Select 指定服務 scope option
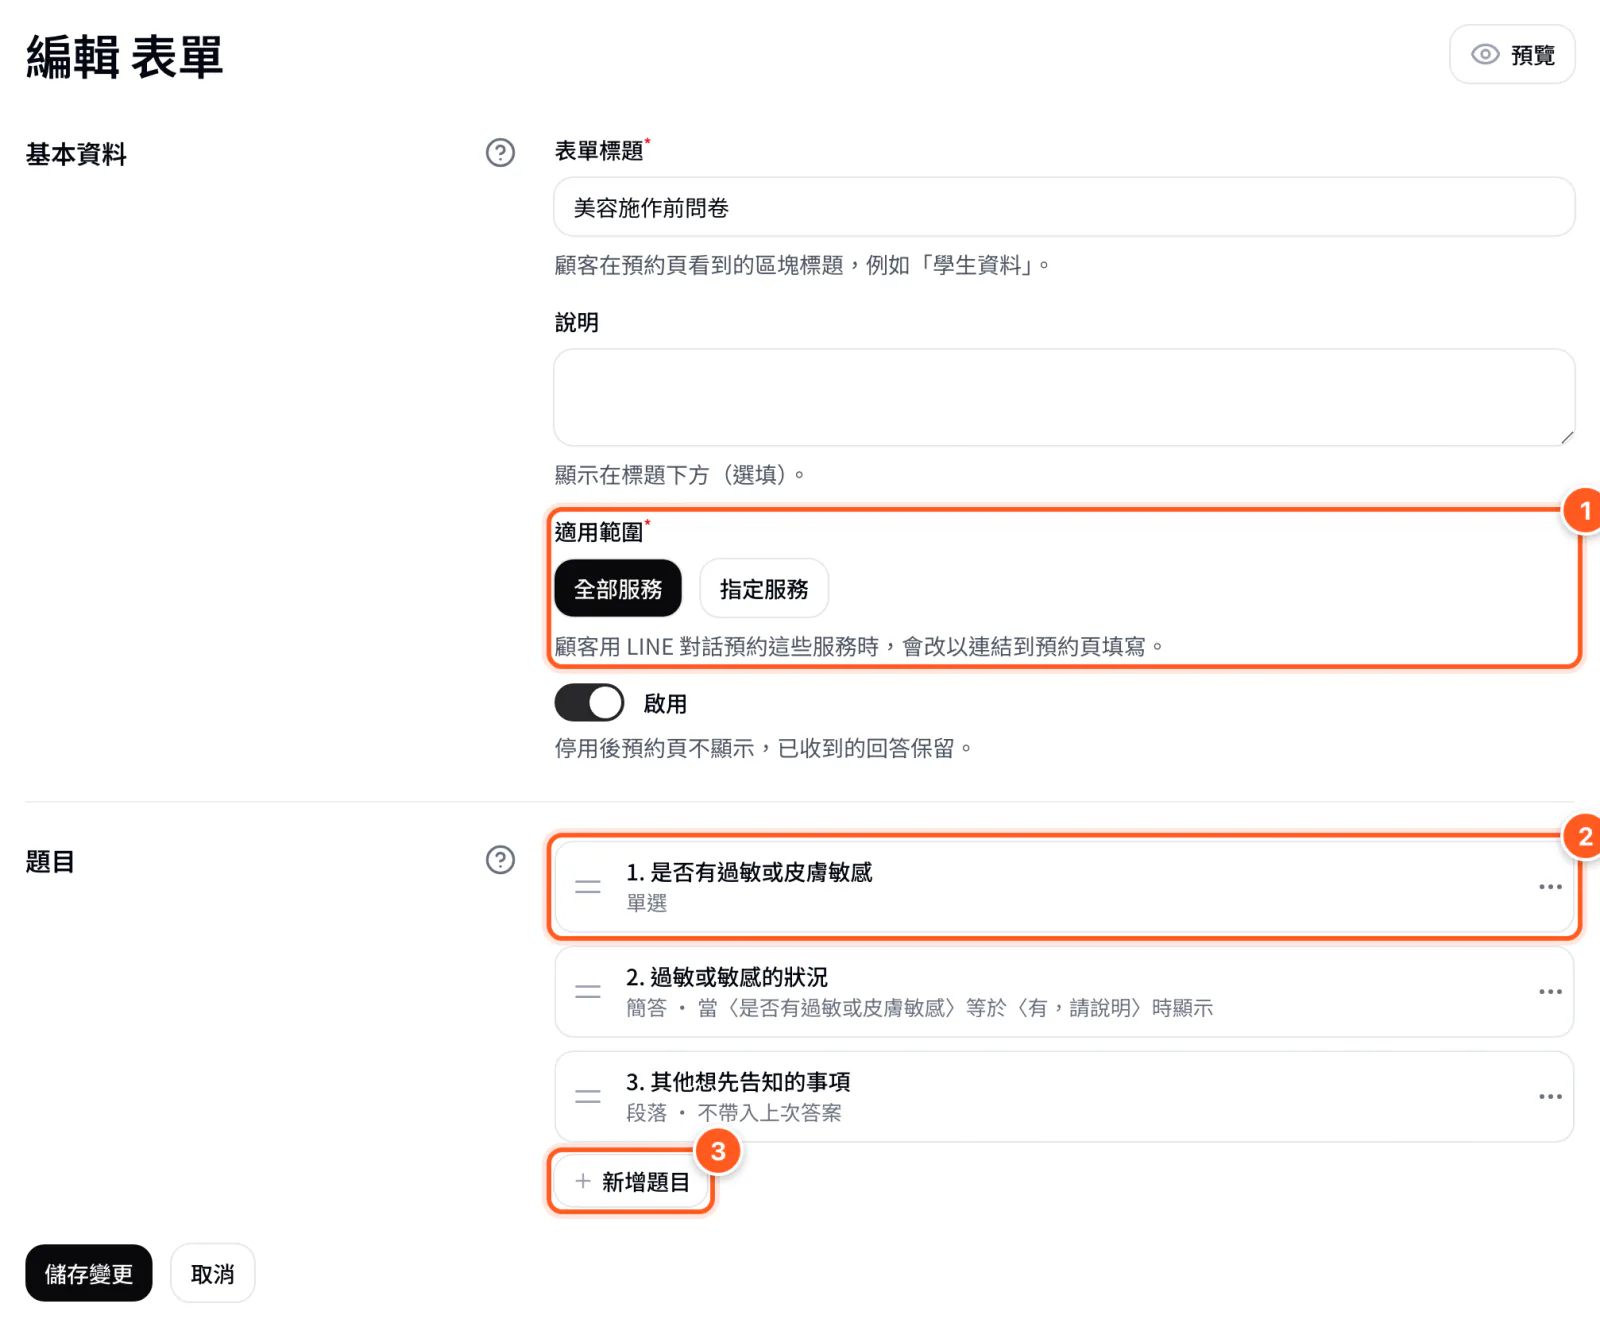This screenshot has width=1600, height=1327. (x=764, y=589)
